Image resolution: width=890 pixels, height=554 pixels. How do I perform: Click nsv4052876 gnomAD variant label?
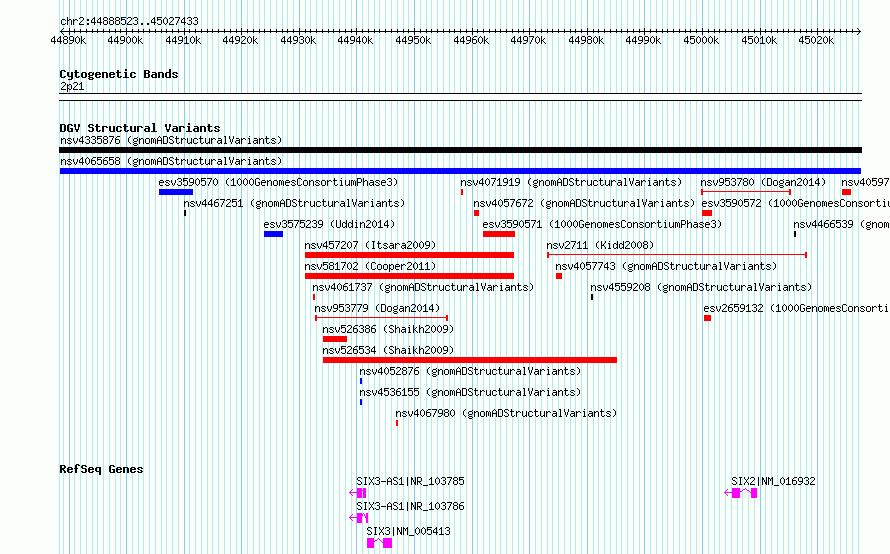[470, 371]
